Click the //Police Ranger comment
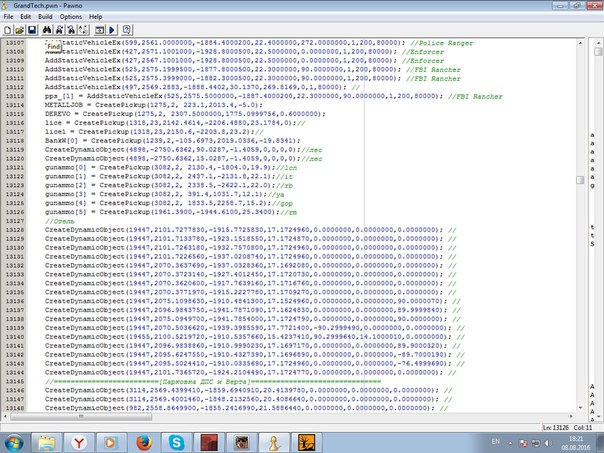Viewport: 604px width, 453px height. tap(441, 43)
